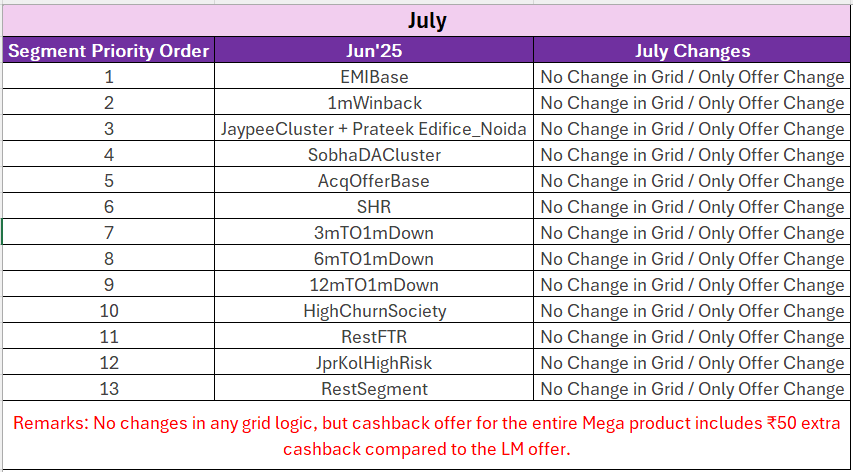The height and width of the screenshot is (472, 853).
Task: Select the 6mTO1mDown cell
Action: click(374, 259)
